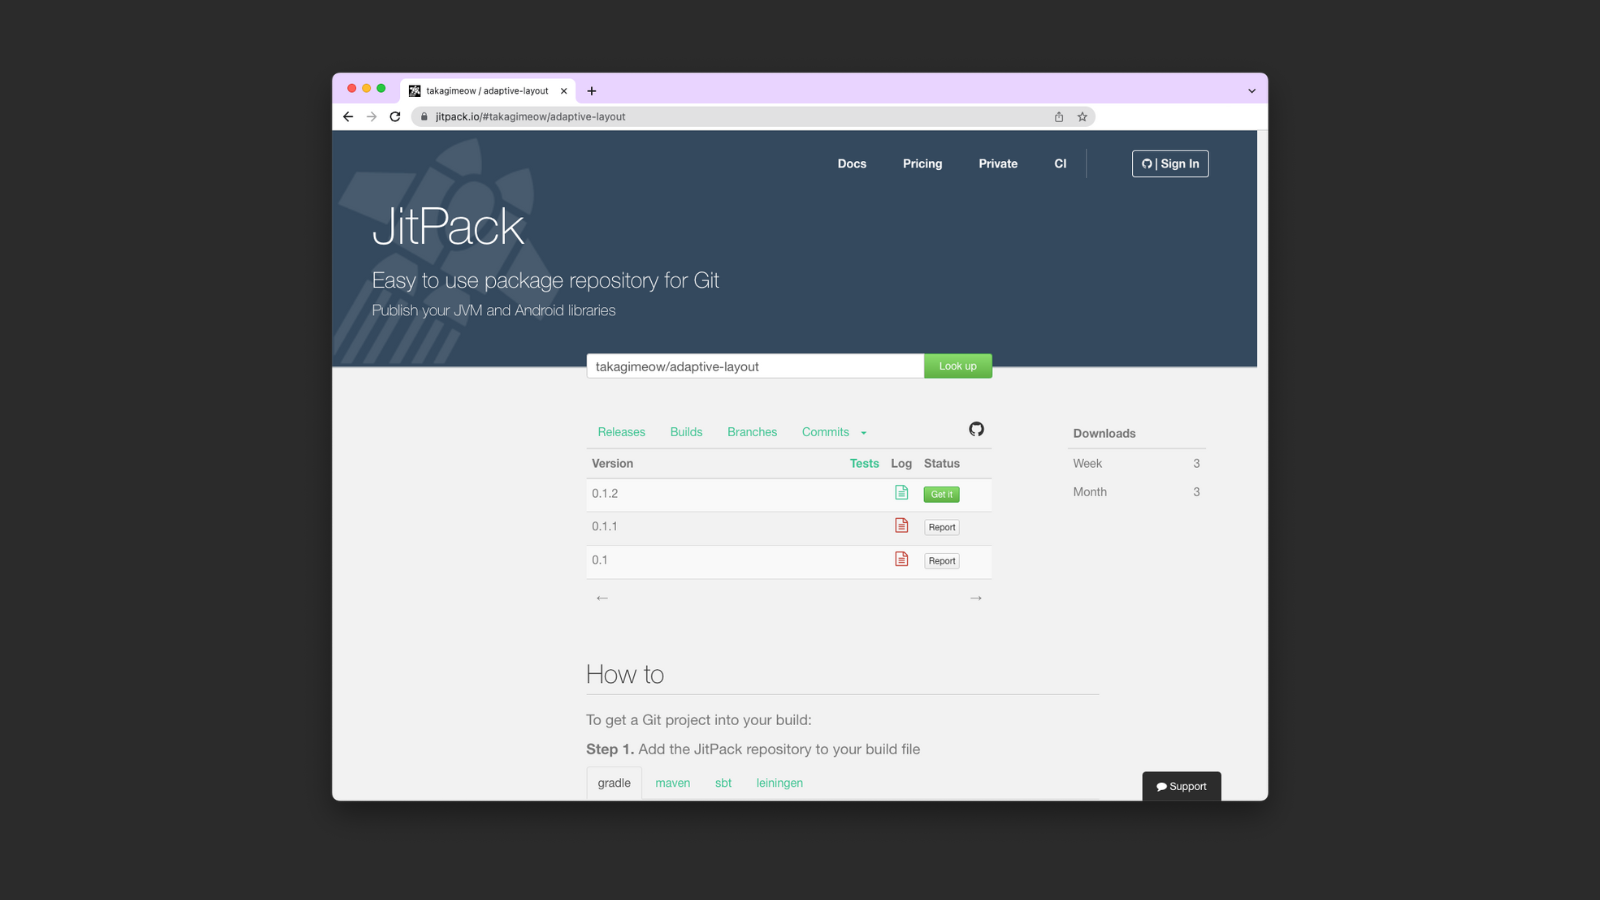Click the Week downloads row
The image size is (1600, 900).
tap(1136, 463)
